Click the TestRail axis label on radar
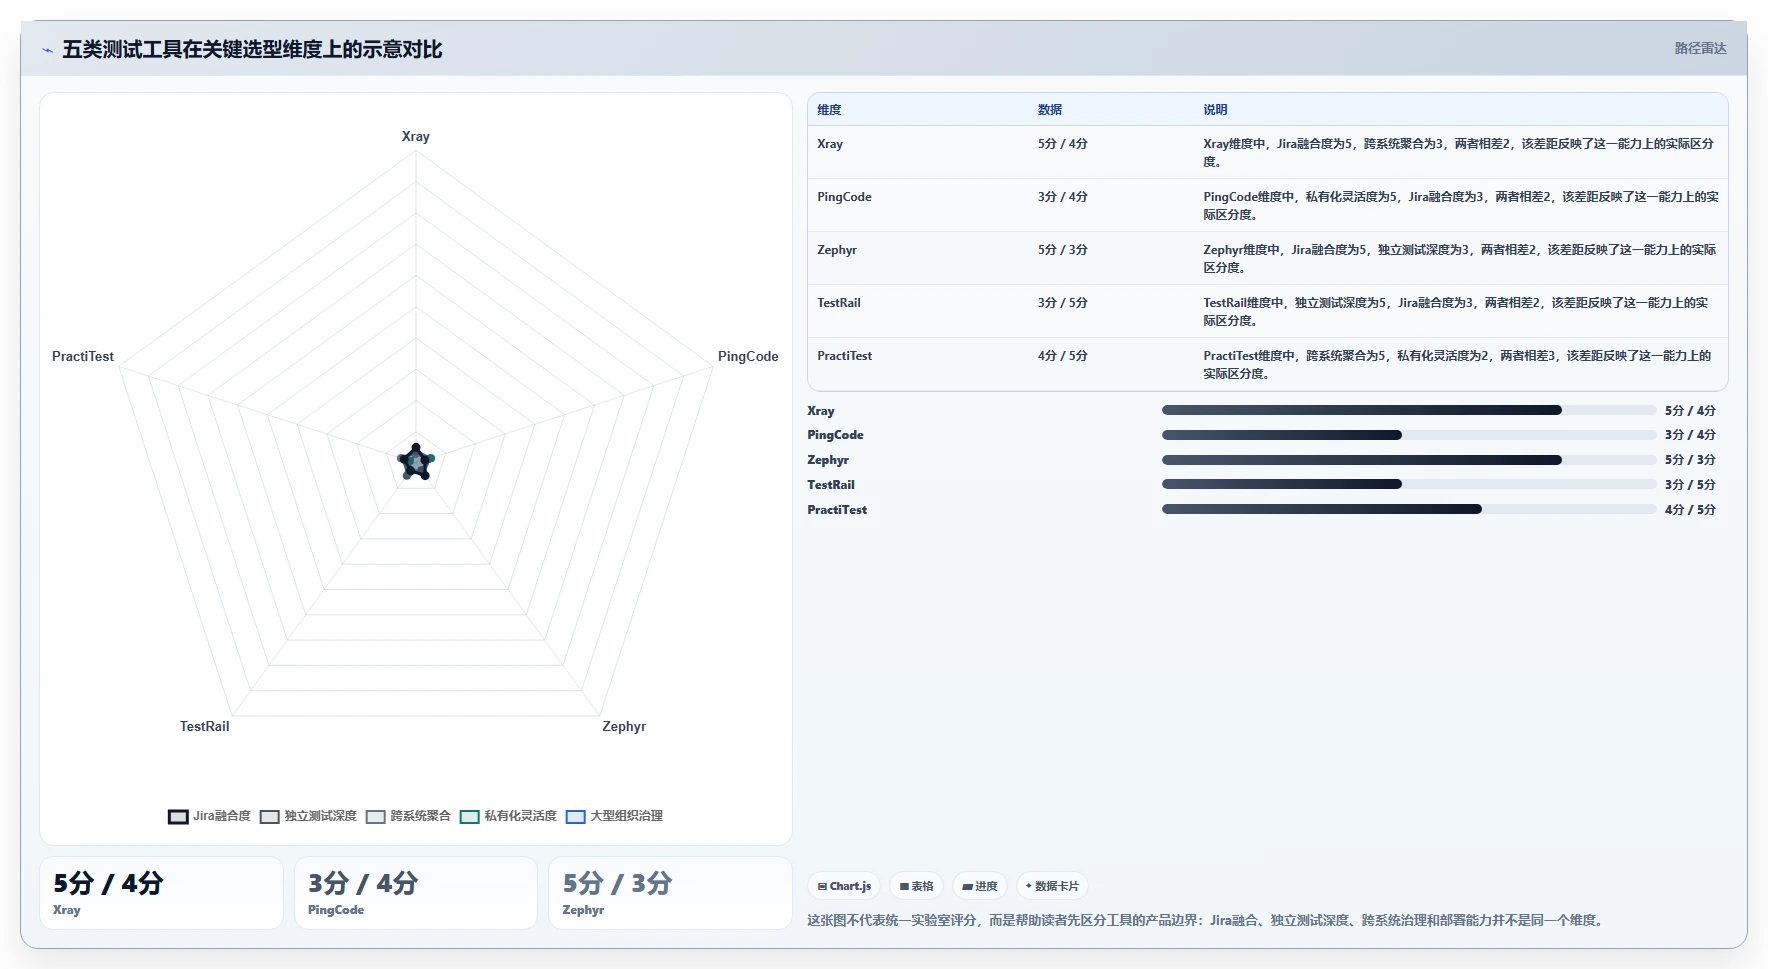Image resolution: width=1768 pixels, height=969 pixels. coord(205,726)
